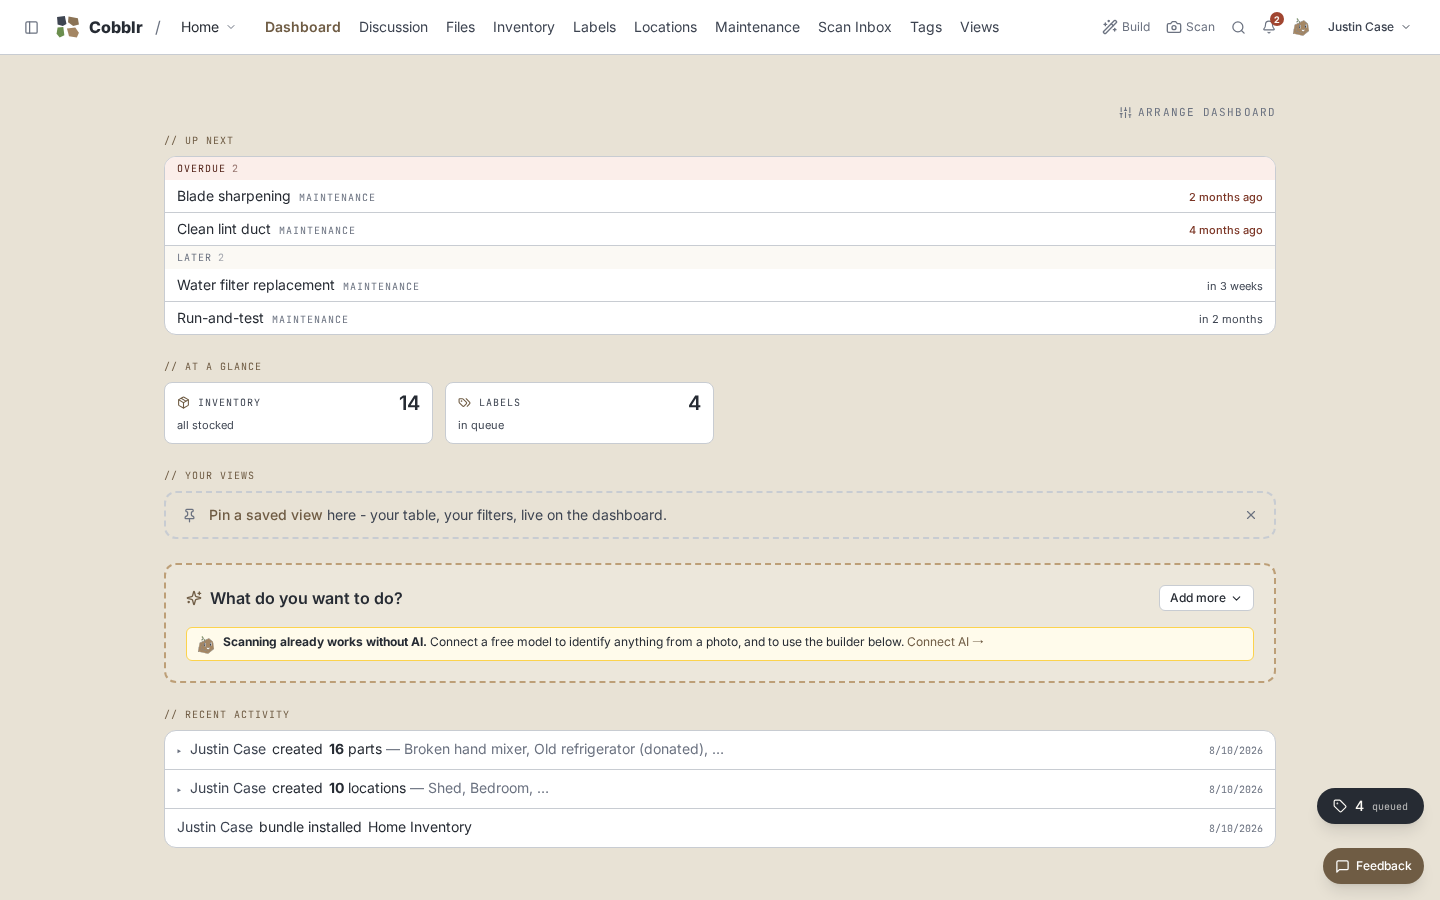1440x900 pixels.
Task: Open the Feedback chat button
Action: [1373, 866]
